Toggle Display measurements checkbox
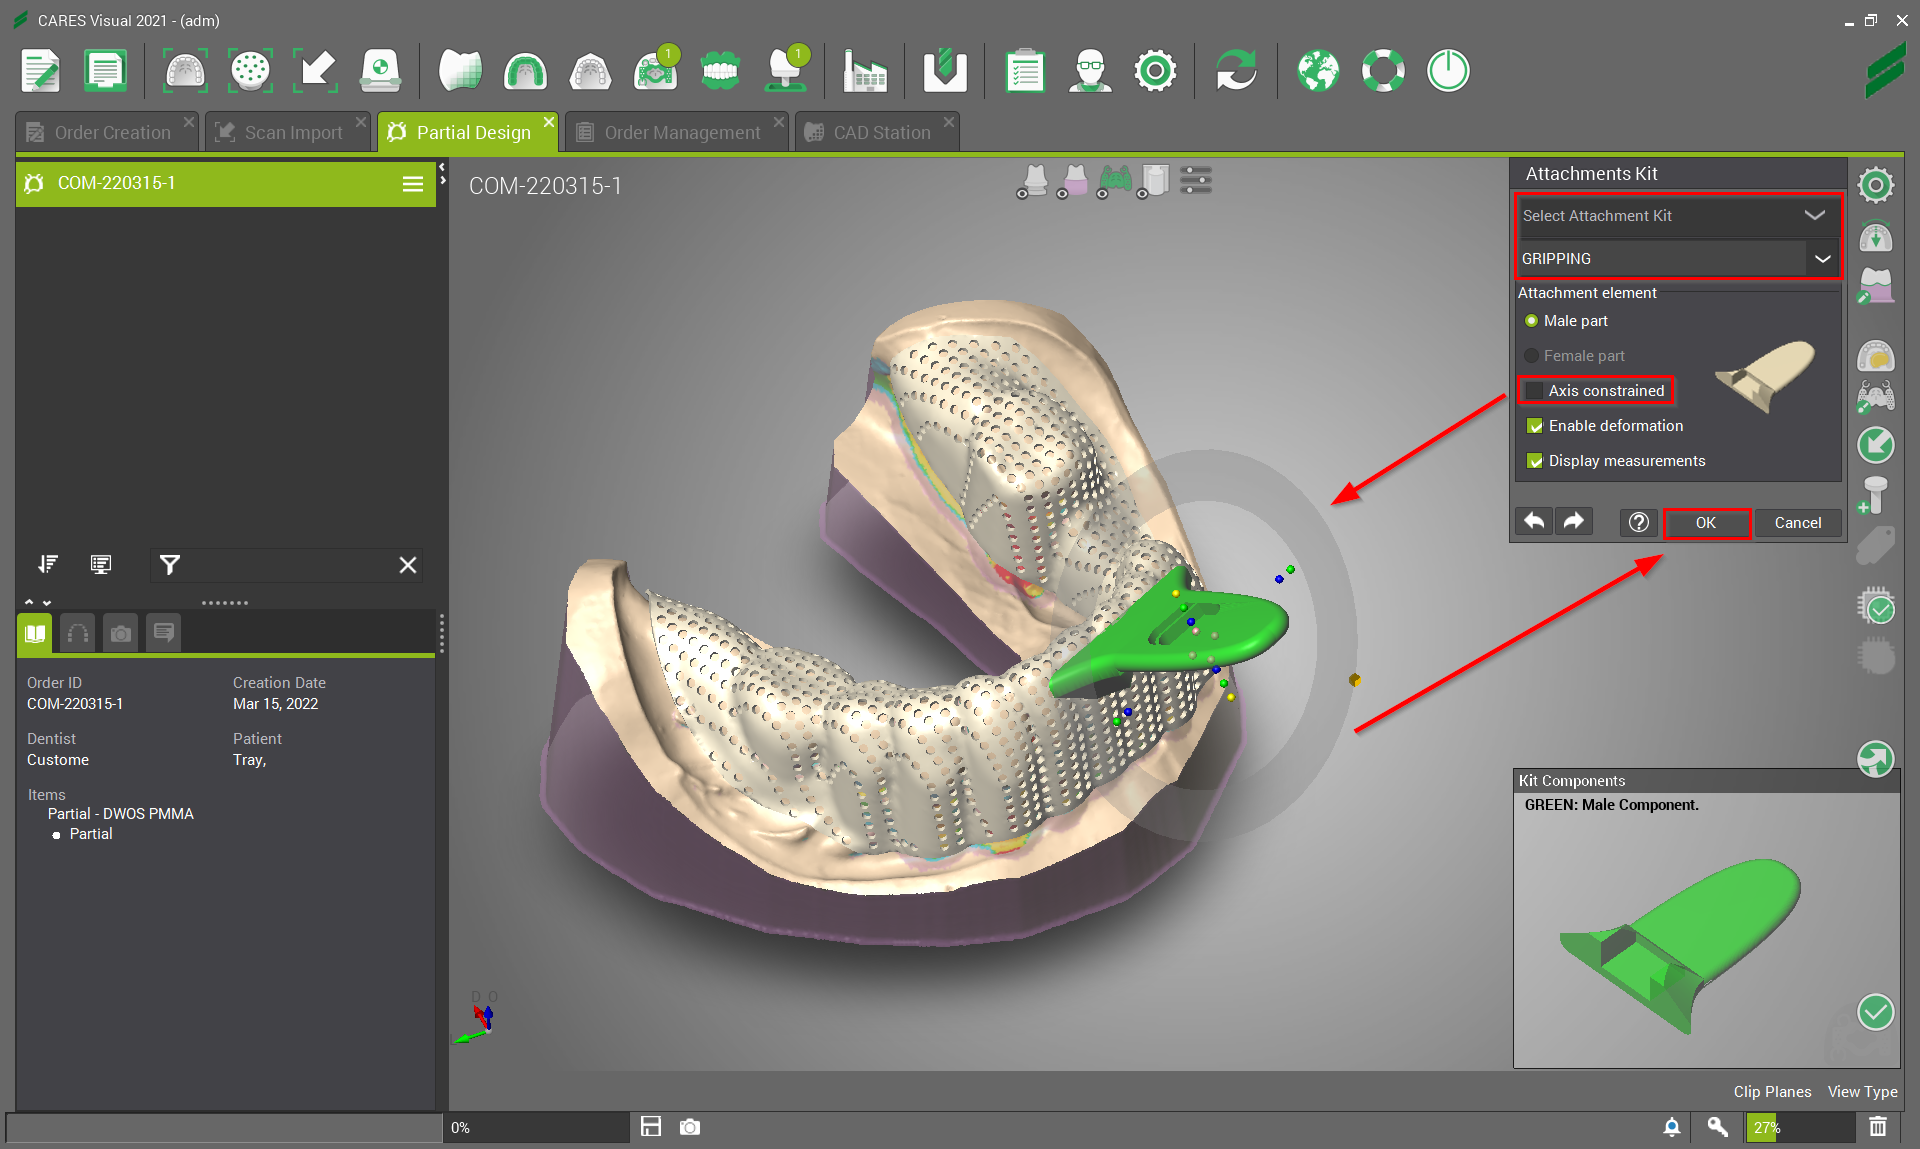The image size is (1920, 1149). click(1535, 461)
